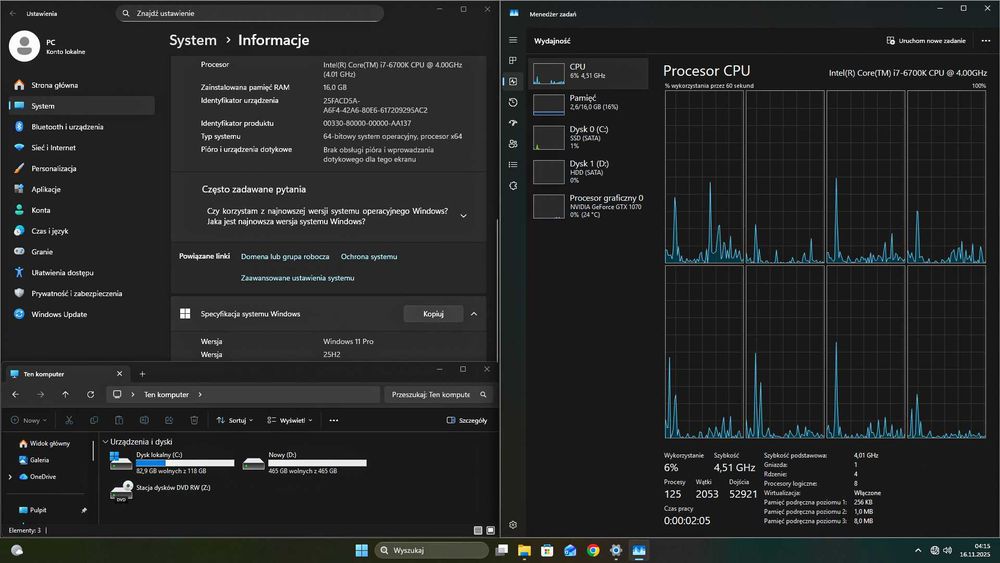This screenshot has width=1000, height=563.
Task: Click the Przeszukaj: Ten komputer search field
Action: [x=439, y=395]
